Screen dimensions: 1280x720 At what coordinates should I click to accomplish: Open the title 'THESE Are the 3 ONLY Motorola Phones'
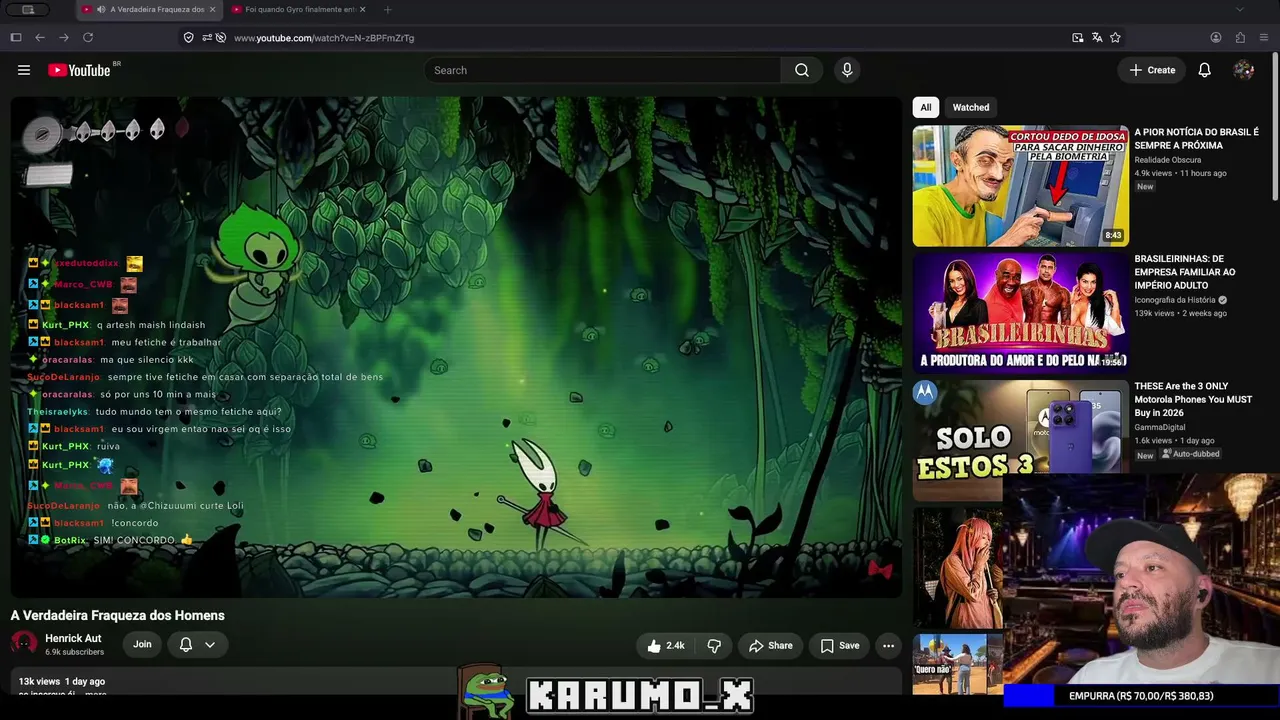pyautogui.click(x=1193, y=399)
